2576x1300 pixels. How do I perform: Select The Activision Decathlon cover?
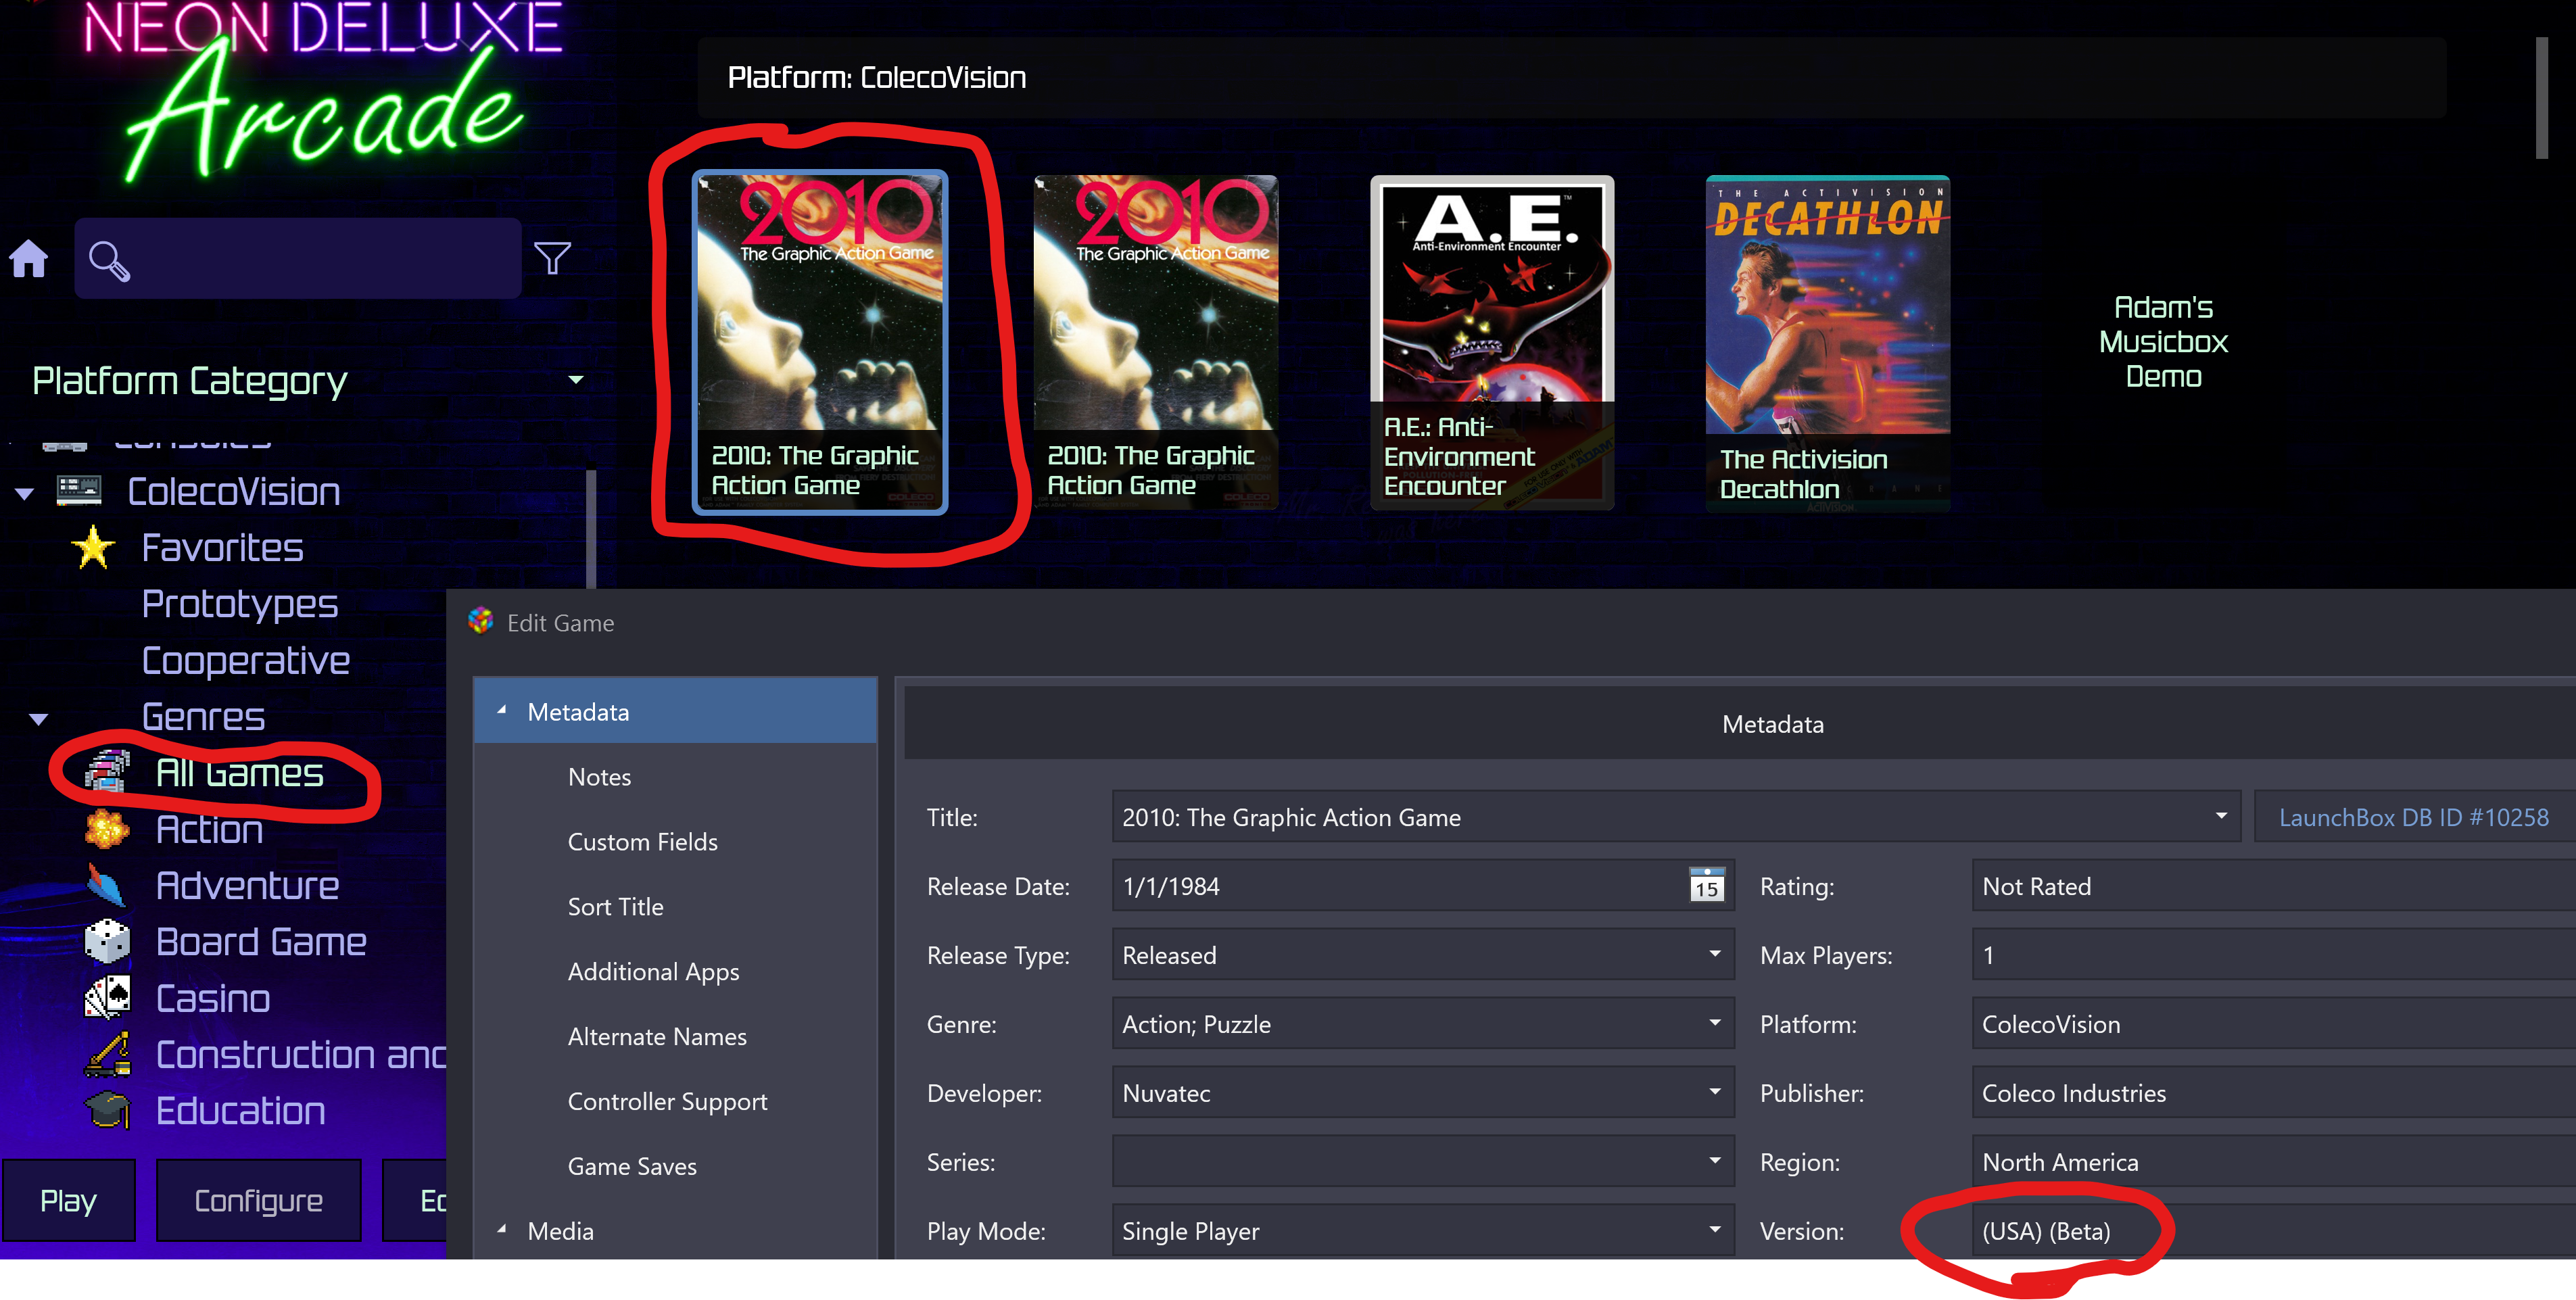[1827, 342]
